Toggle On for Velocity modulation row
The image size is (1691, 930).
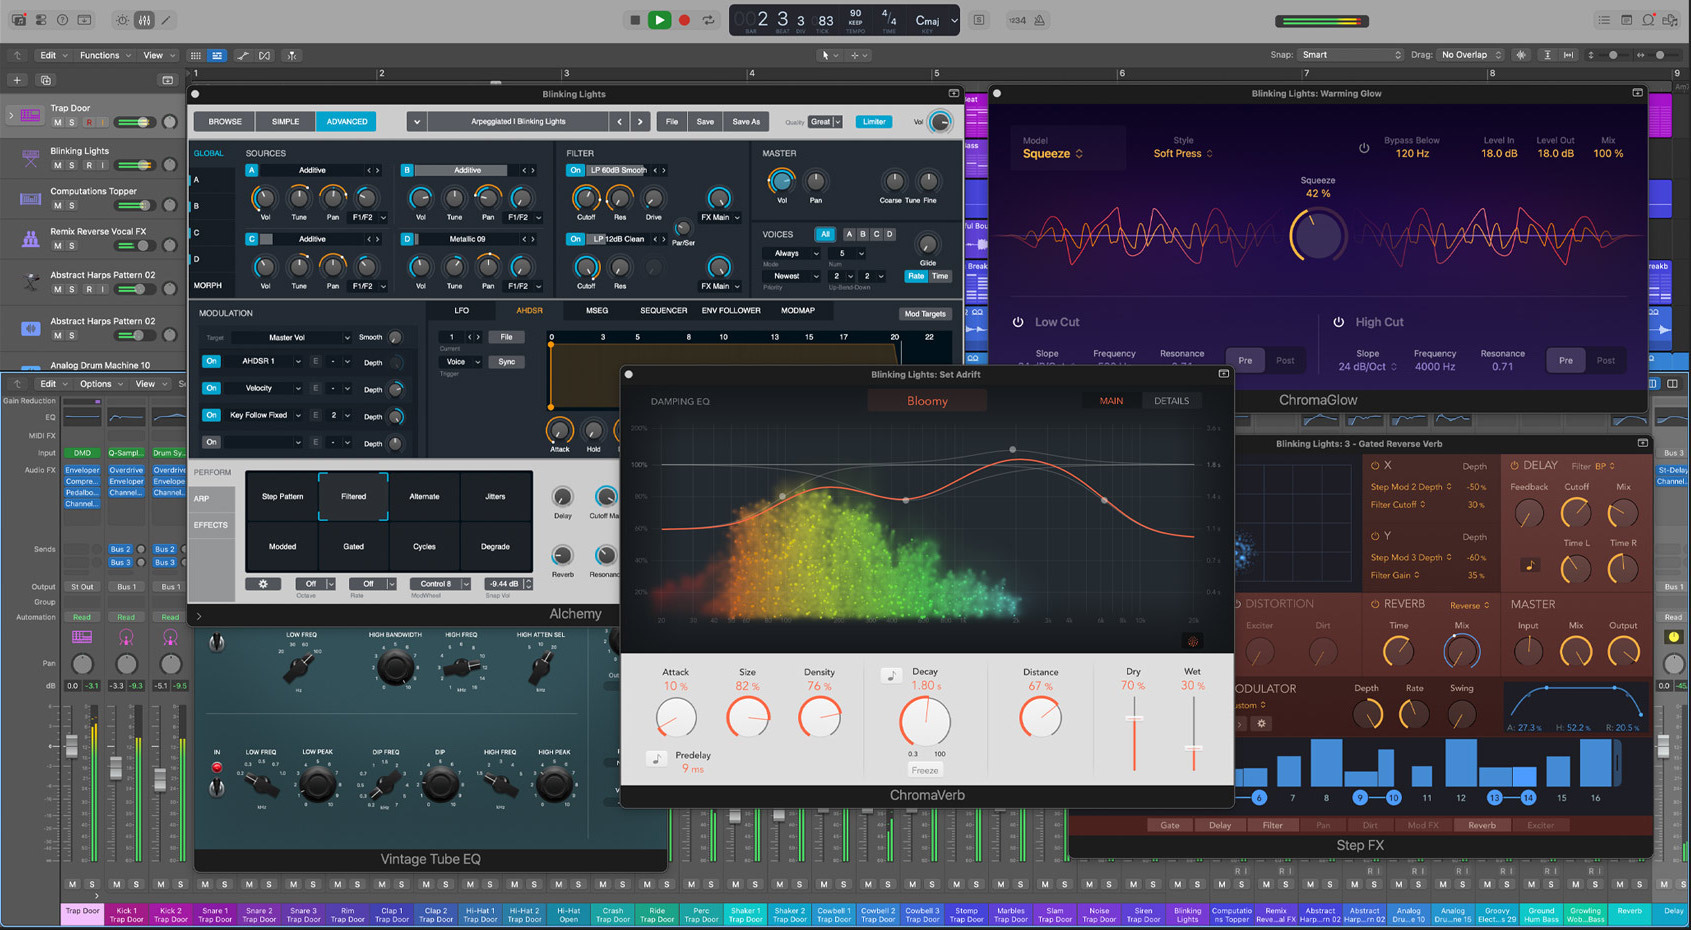click(211, 388)
